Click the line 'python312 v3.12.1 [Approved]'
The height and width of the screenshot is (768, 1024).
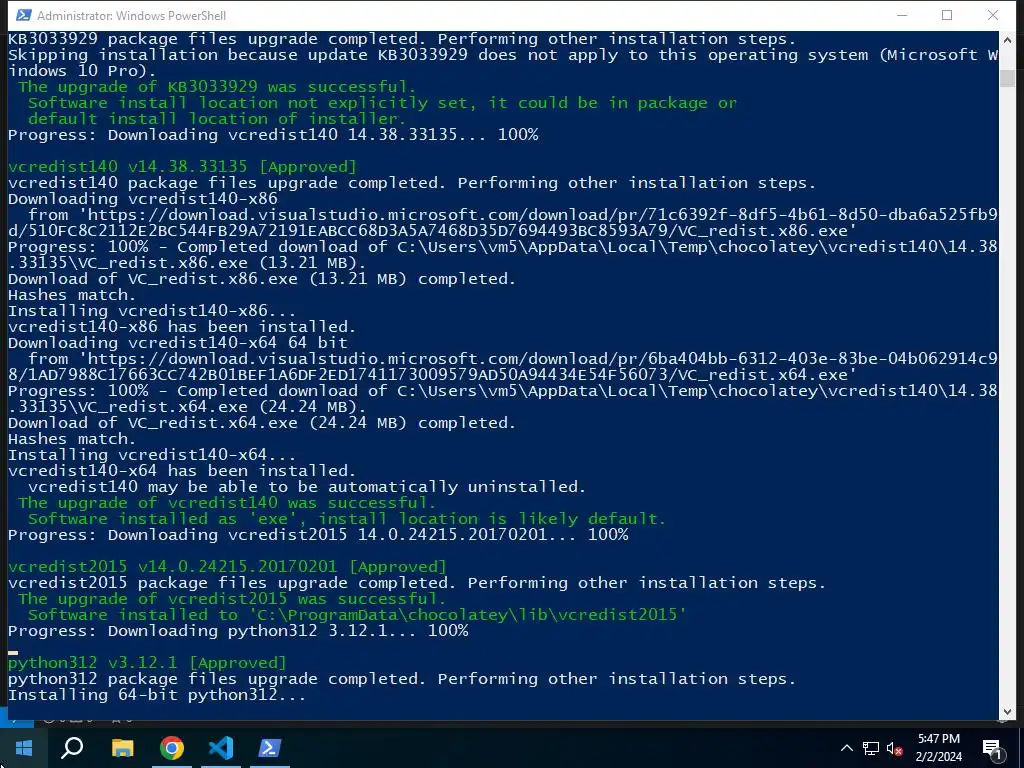point(147,663)
